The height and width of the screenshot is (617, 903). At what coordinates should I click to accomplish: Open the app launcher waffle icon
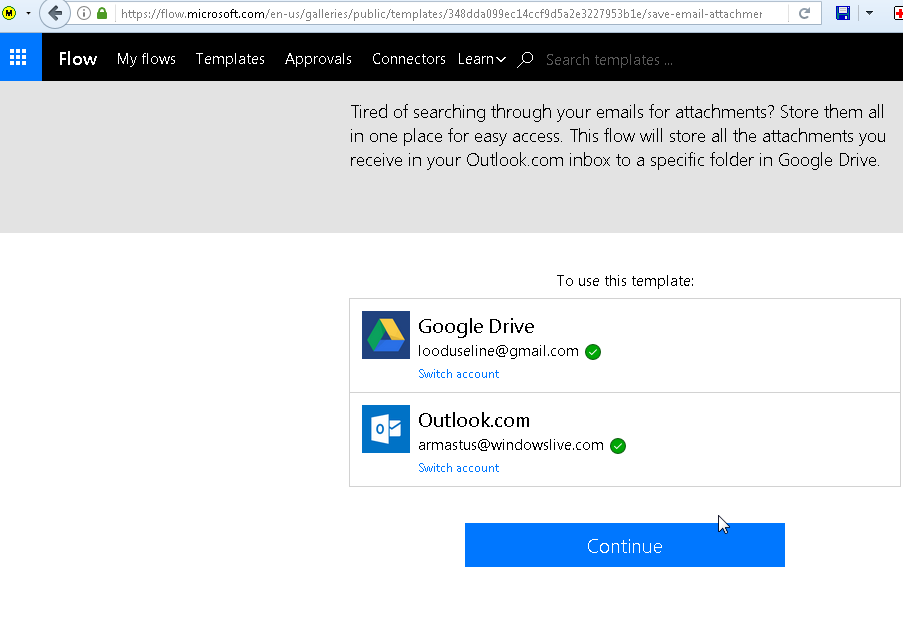pyautogui.click(x=18, y=57)
